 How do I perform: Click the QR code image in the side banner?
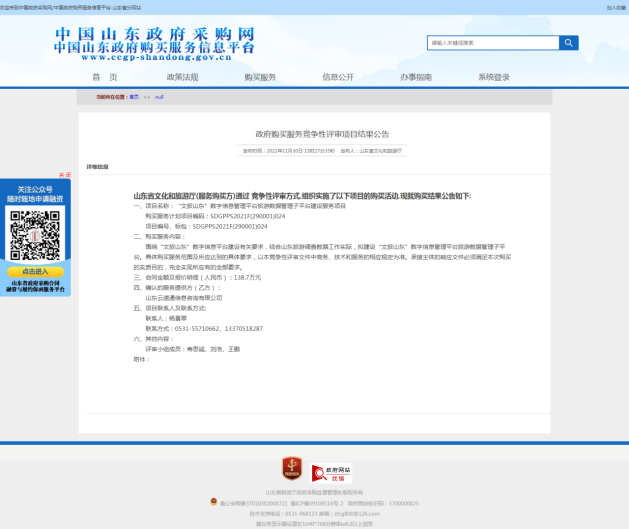[x=34, y=236]
